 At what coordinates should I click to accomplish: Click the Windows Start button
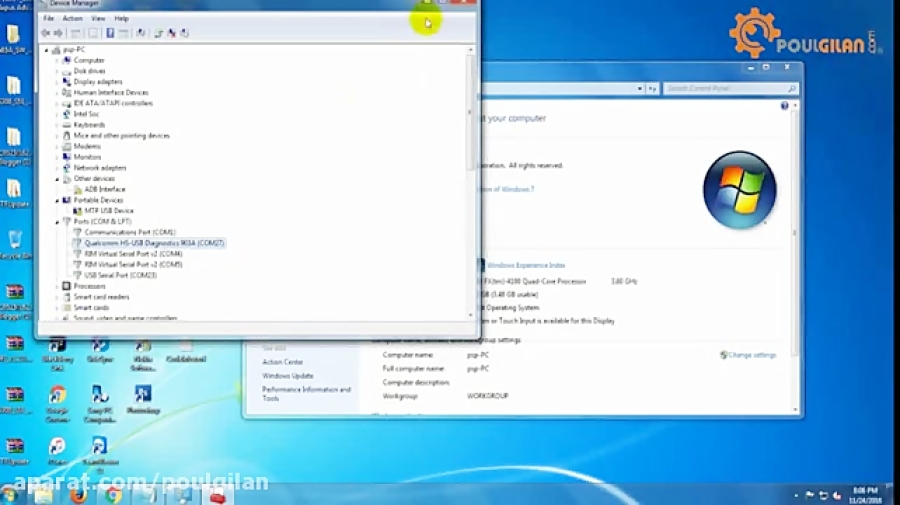pyautogui.click(x=12, y=494)
